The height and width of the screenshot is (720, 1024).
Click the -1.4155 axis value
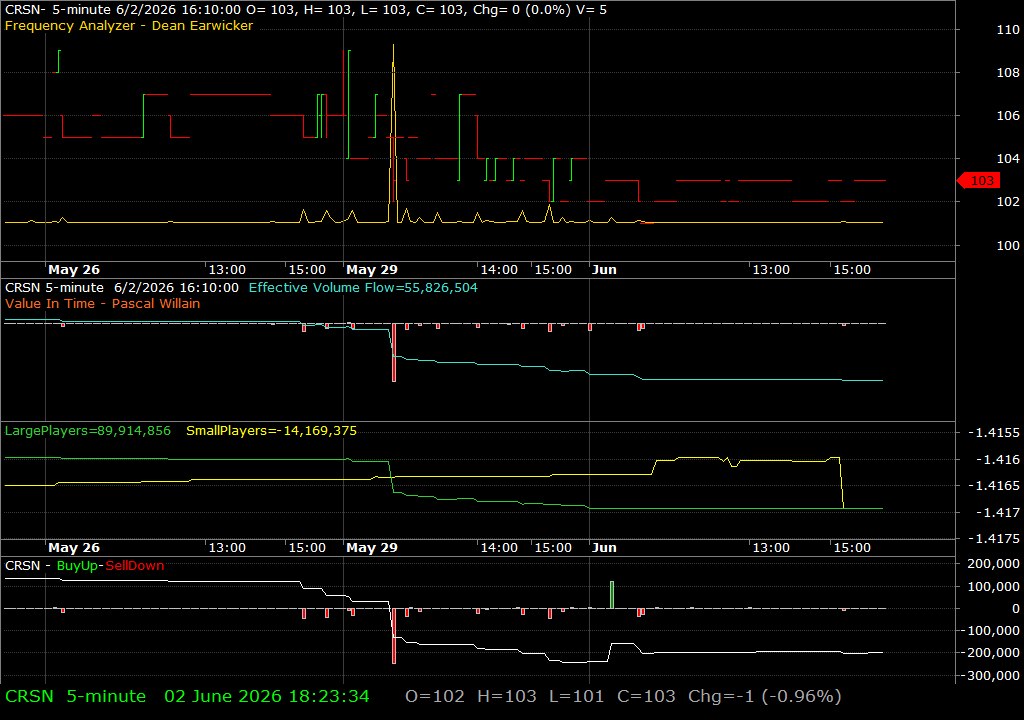pyautogui.click(x=993, y=433)
